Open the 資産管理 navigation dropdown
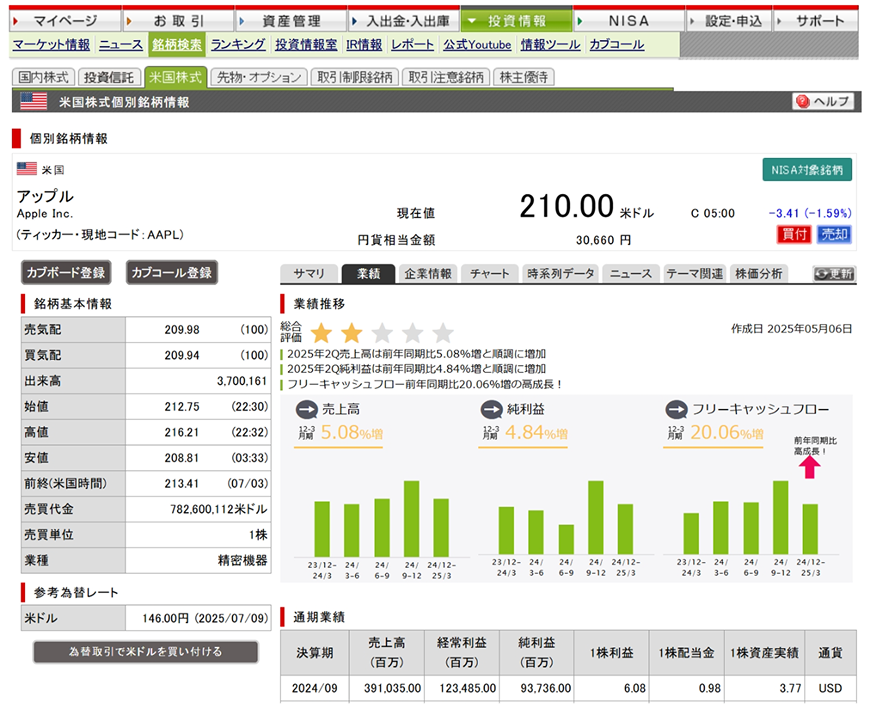This screenshot has height=704, width=870. tap(291, 20)
